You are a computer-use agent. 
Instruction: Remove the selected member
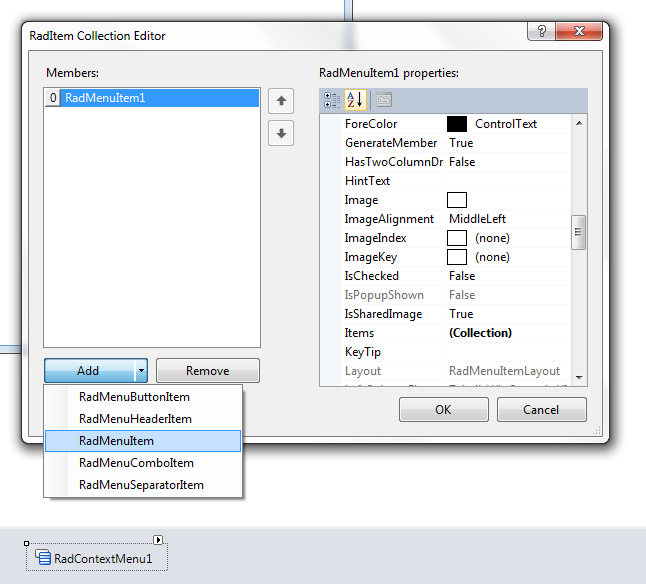pos(208,370)
